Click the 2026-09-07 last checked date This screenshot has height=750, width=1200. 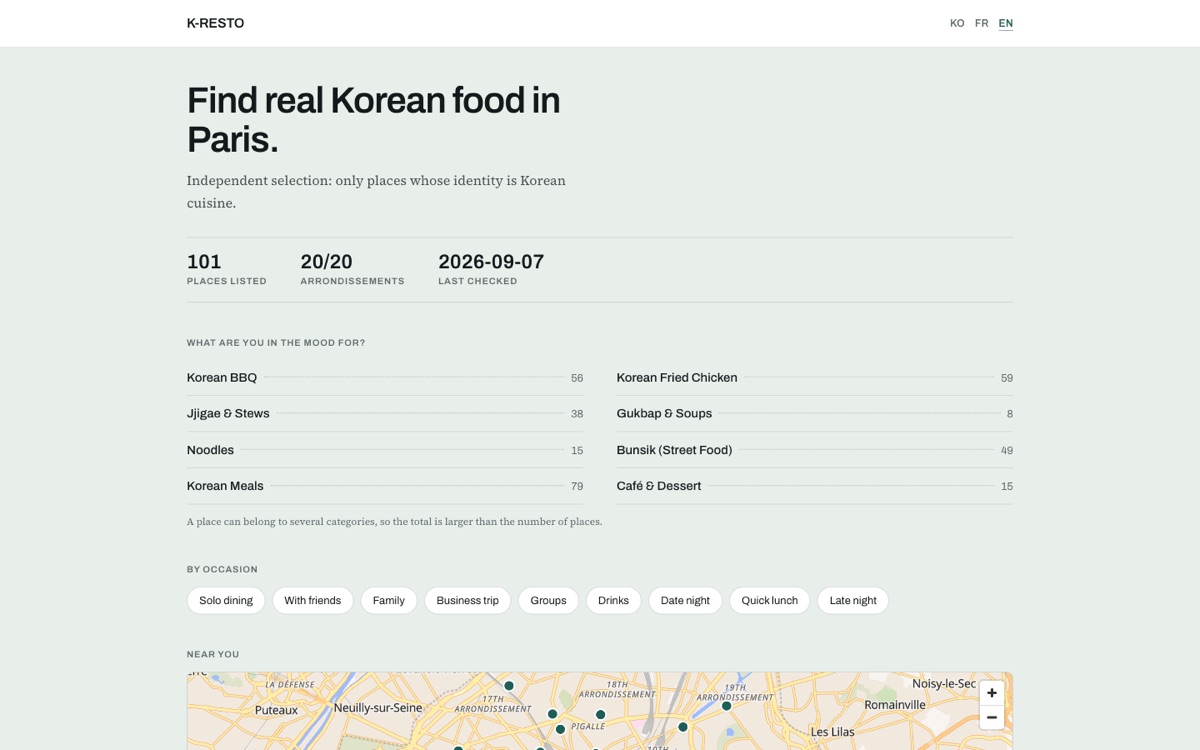click(x=491, y=262)
